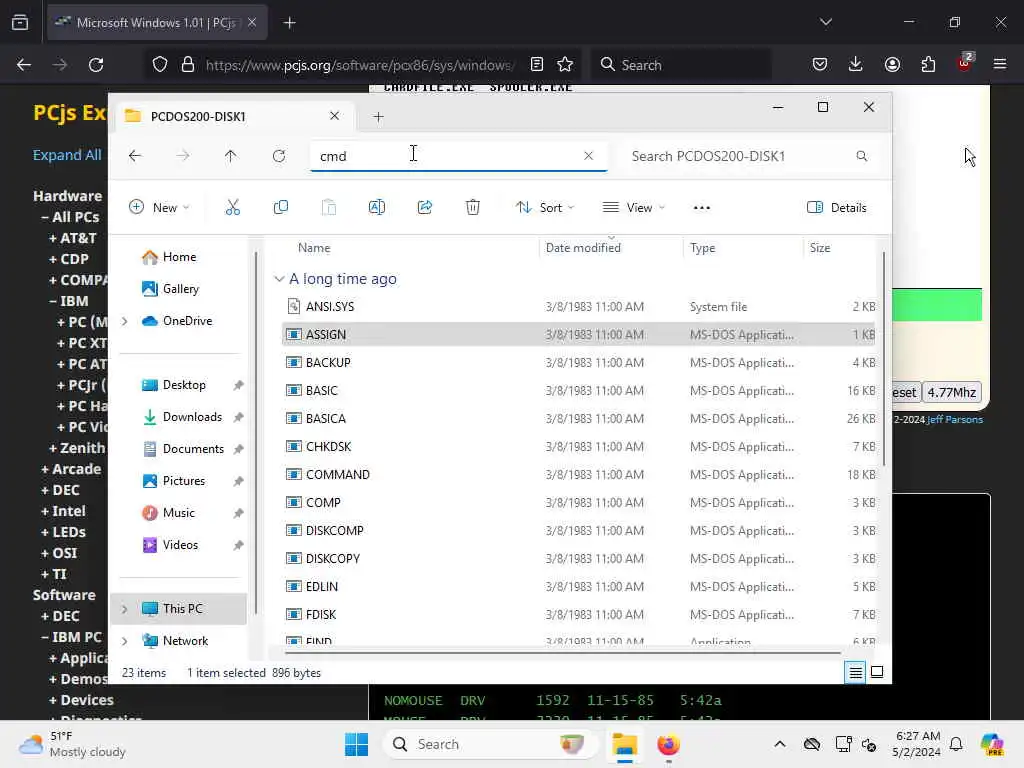
Task: Click the Jeff Parsons link
Action: click(955, 419)
